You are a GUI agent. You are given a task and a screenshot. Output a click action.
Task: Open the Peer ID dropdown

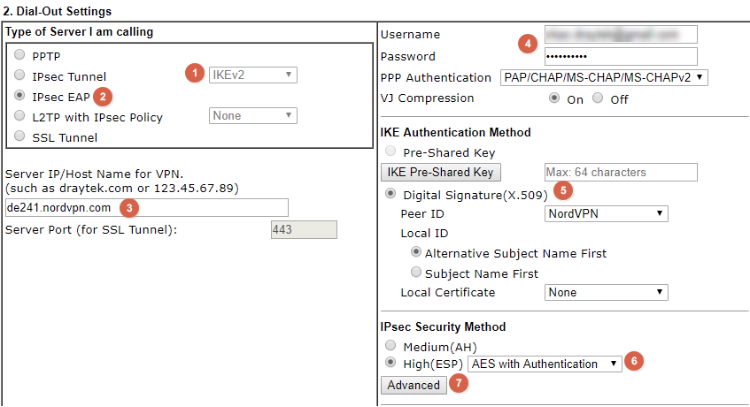(x=606, y=213)
